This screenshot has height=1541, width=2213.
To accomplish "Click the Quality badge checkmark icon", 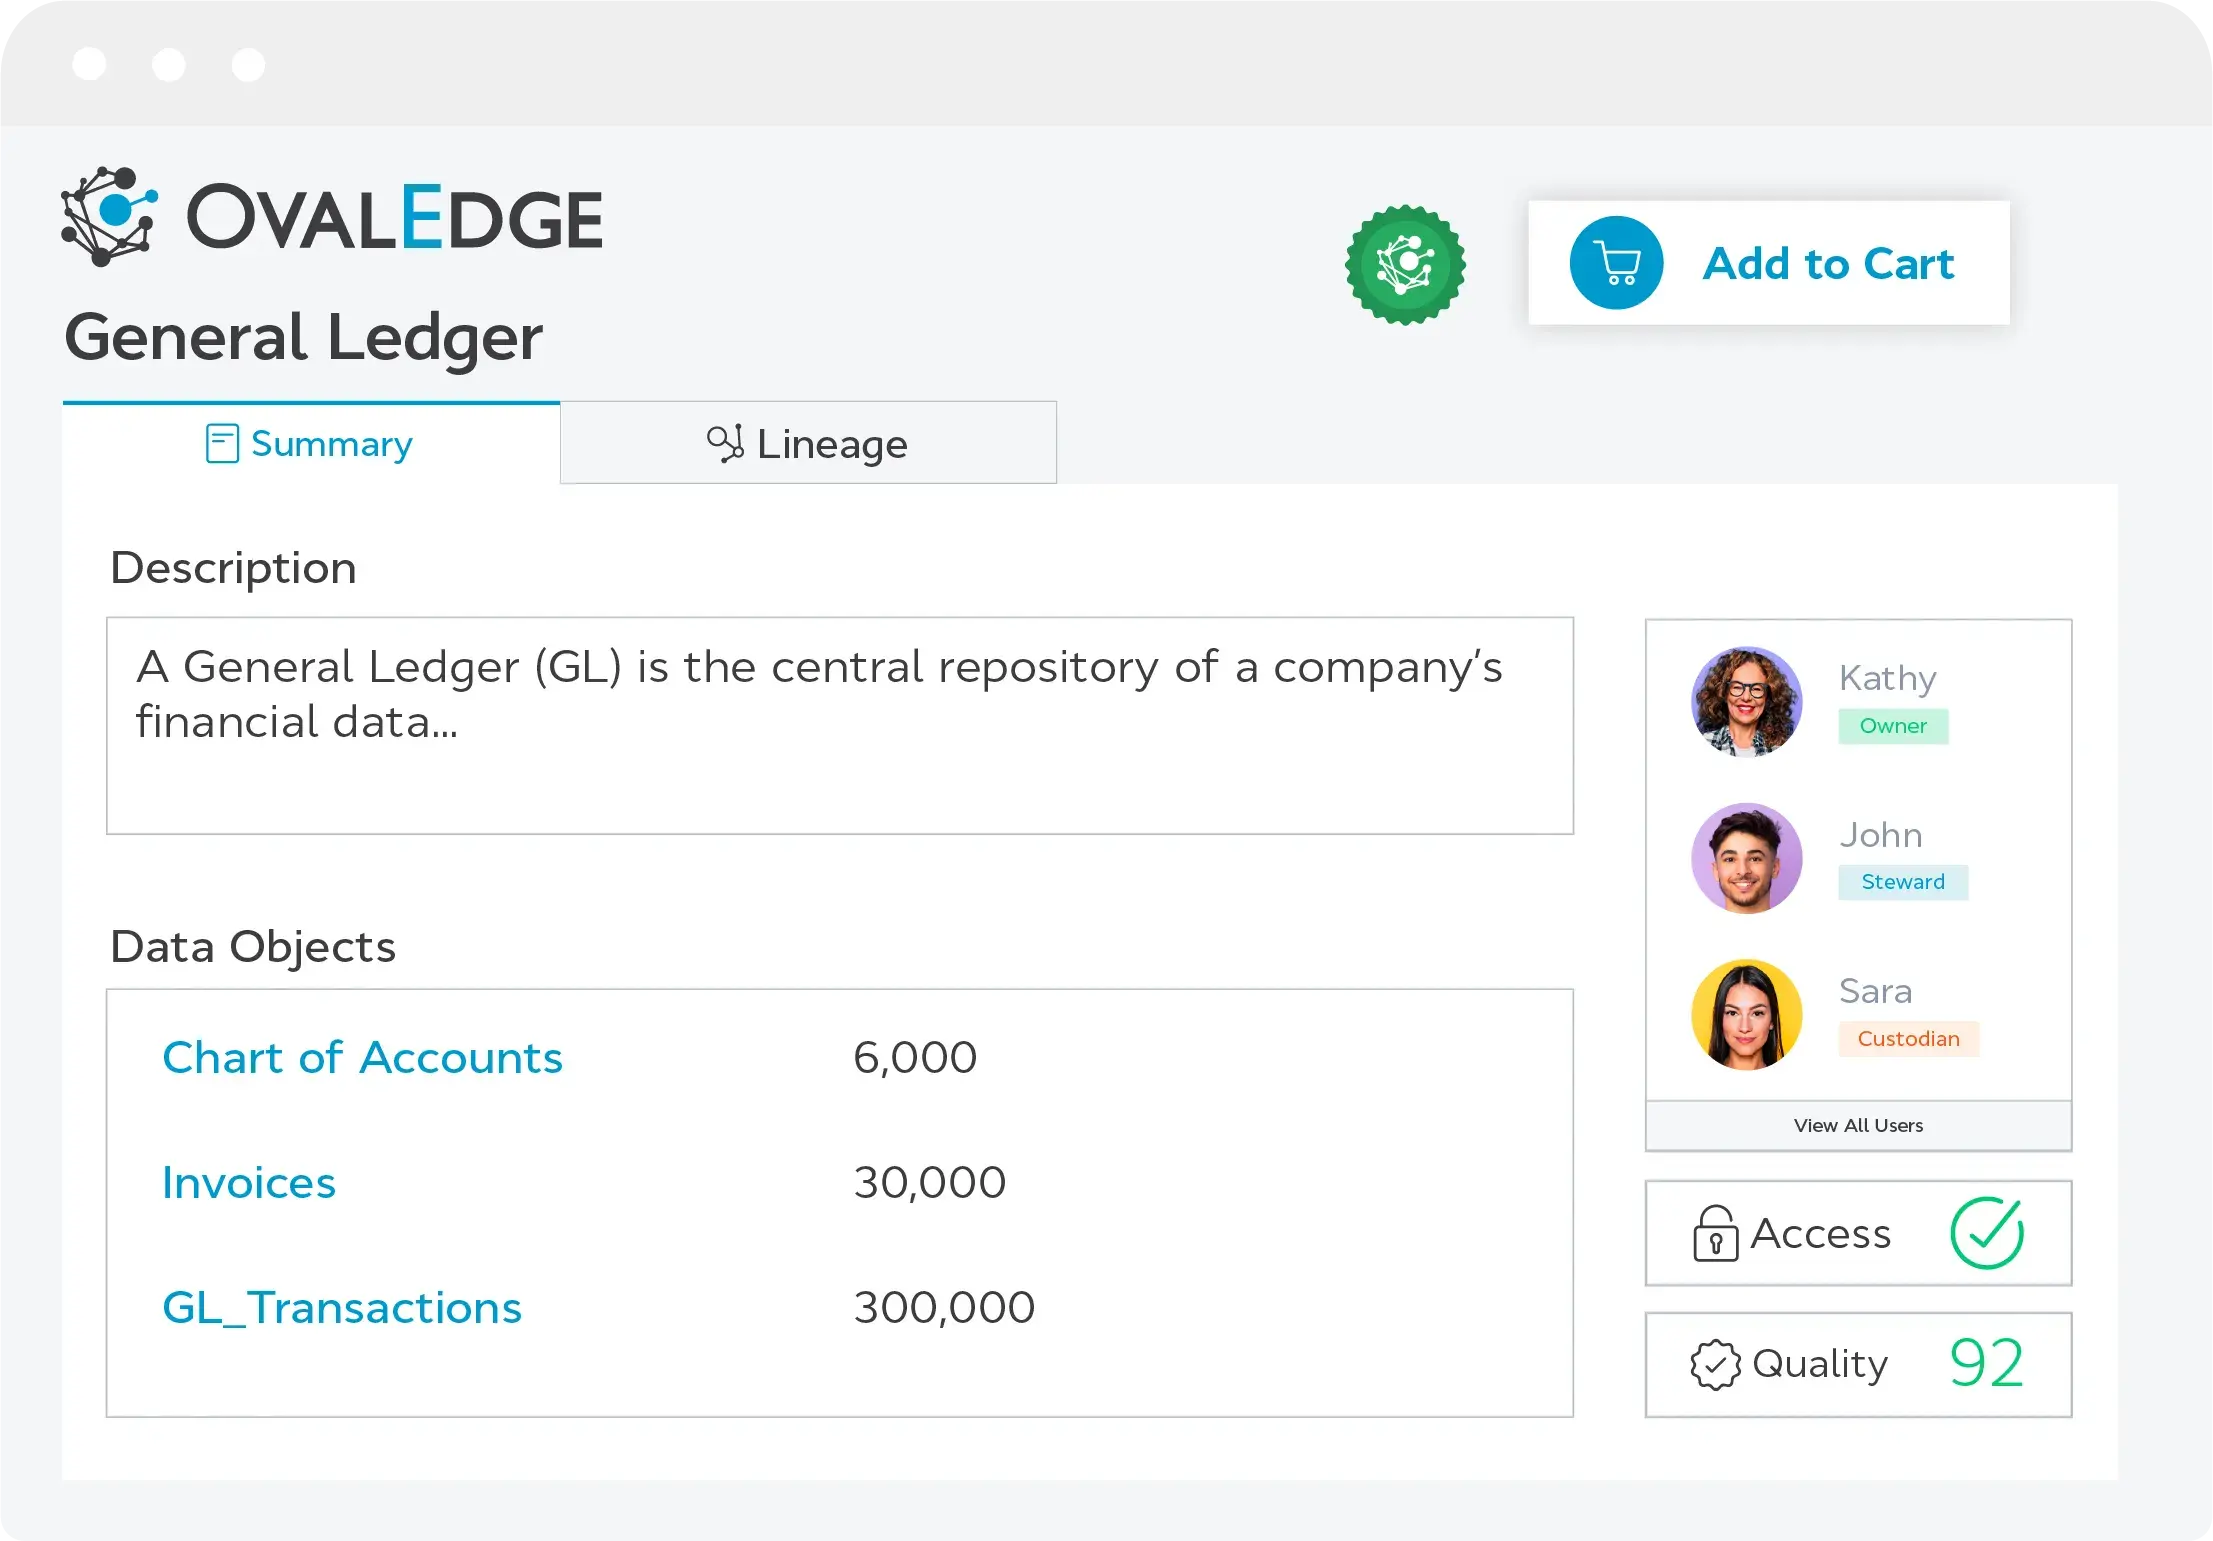I will pos(1715,1364).
